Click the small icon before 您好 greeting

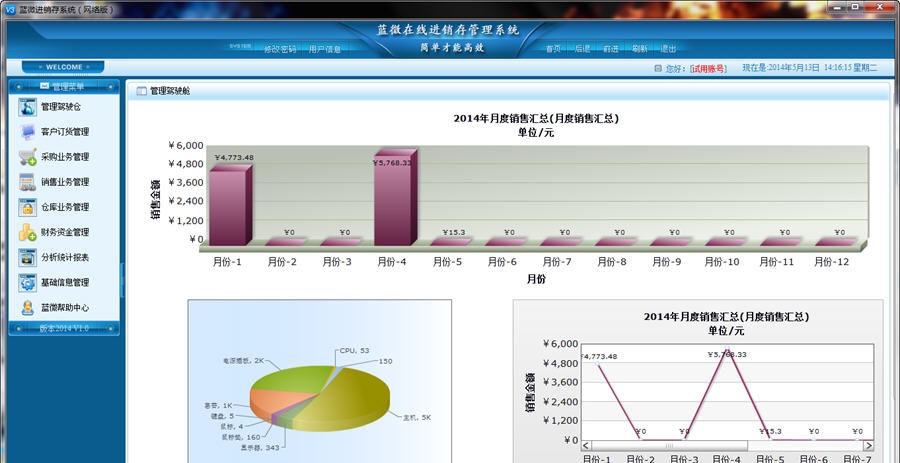[x=658, y=68]
